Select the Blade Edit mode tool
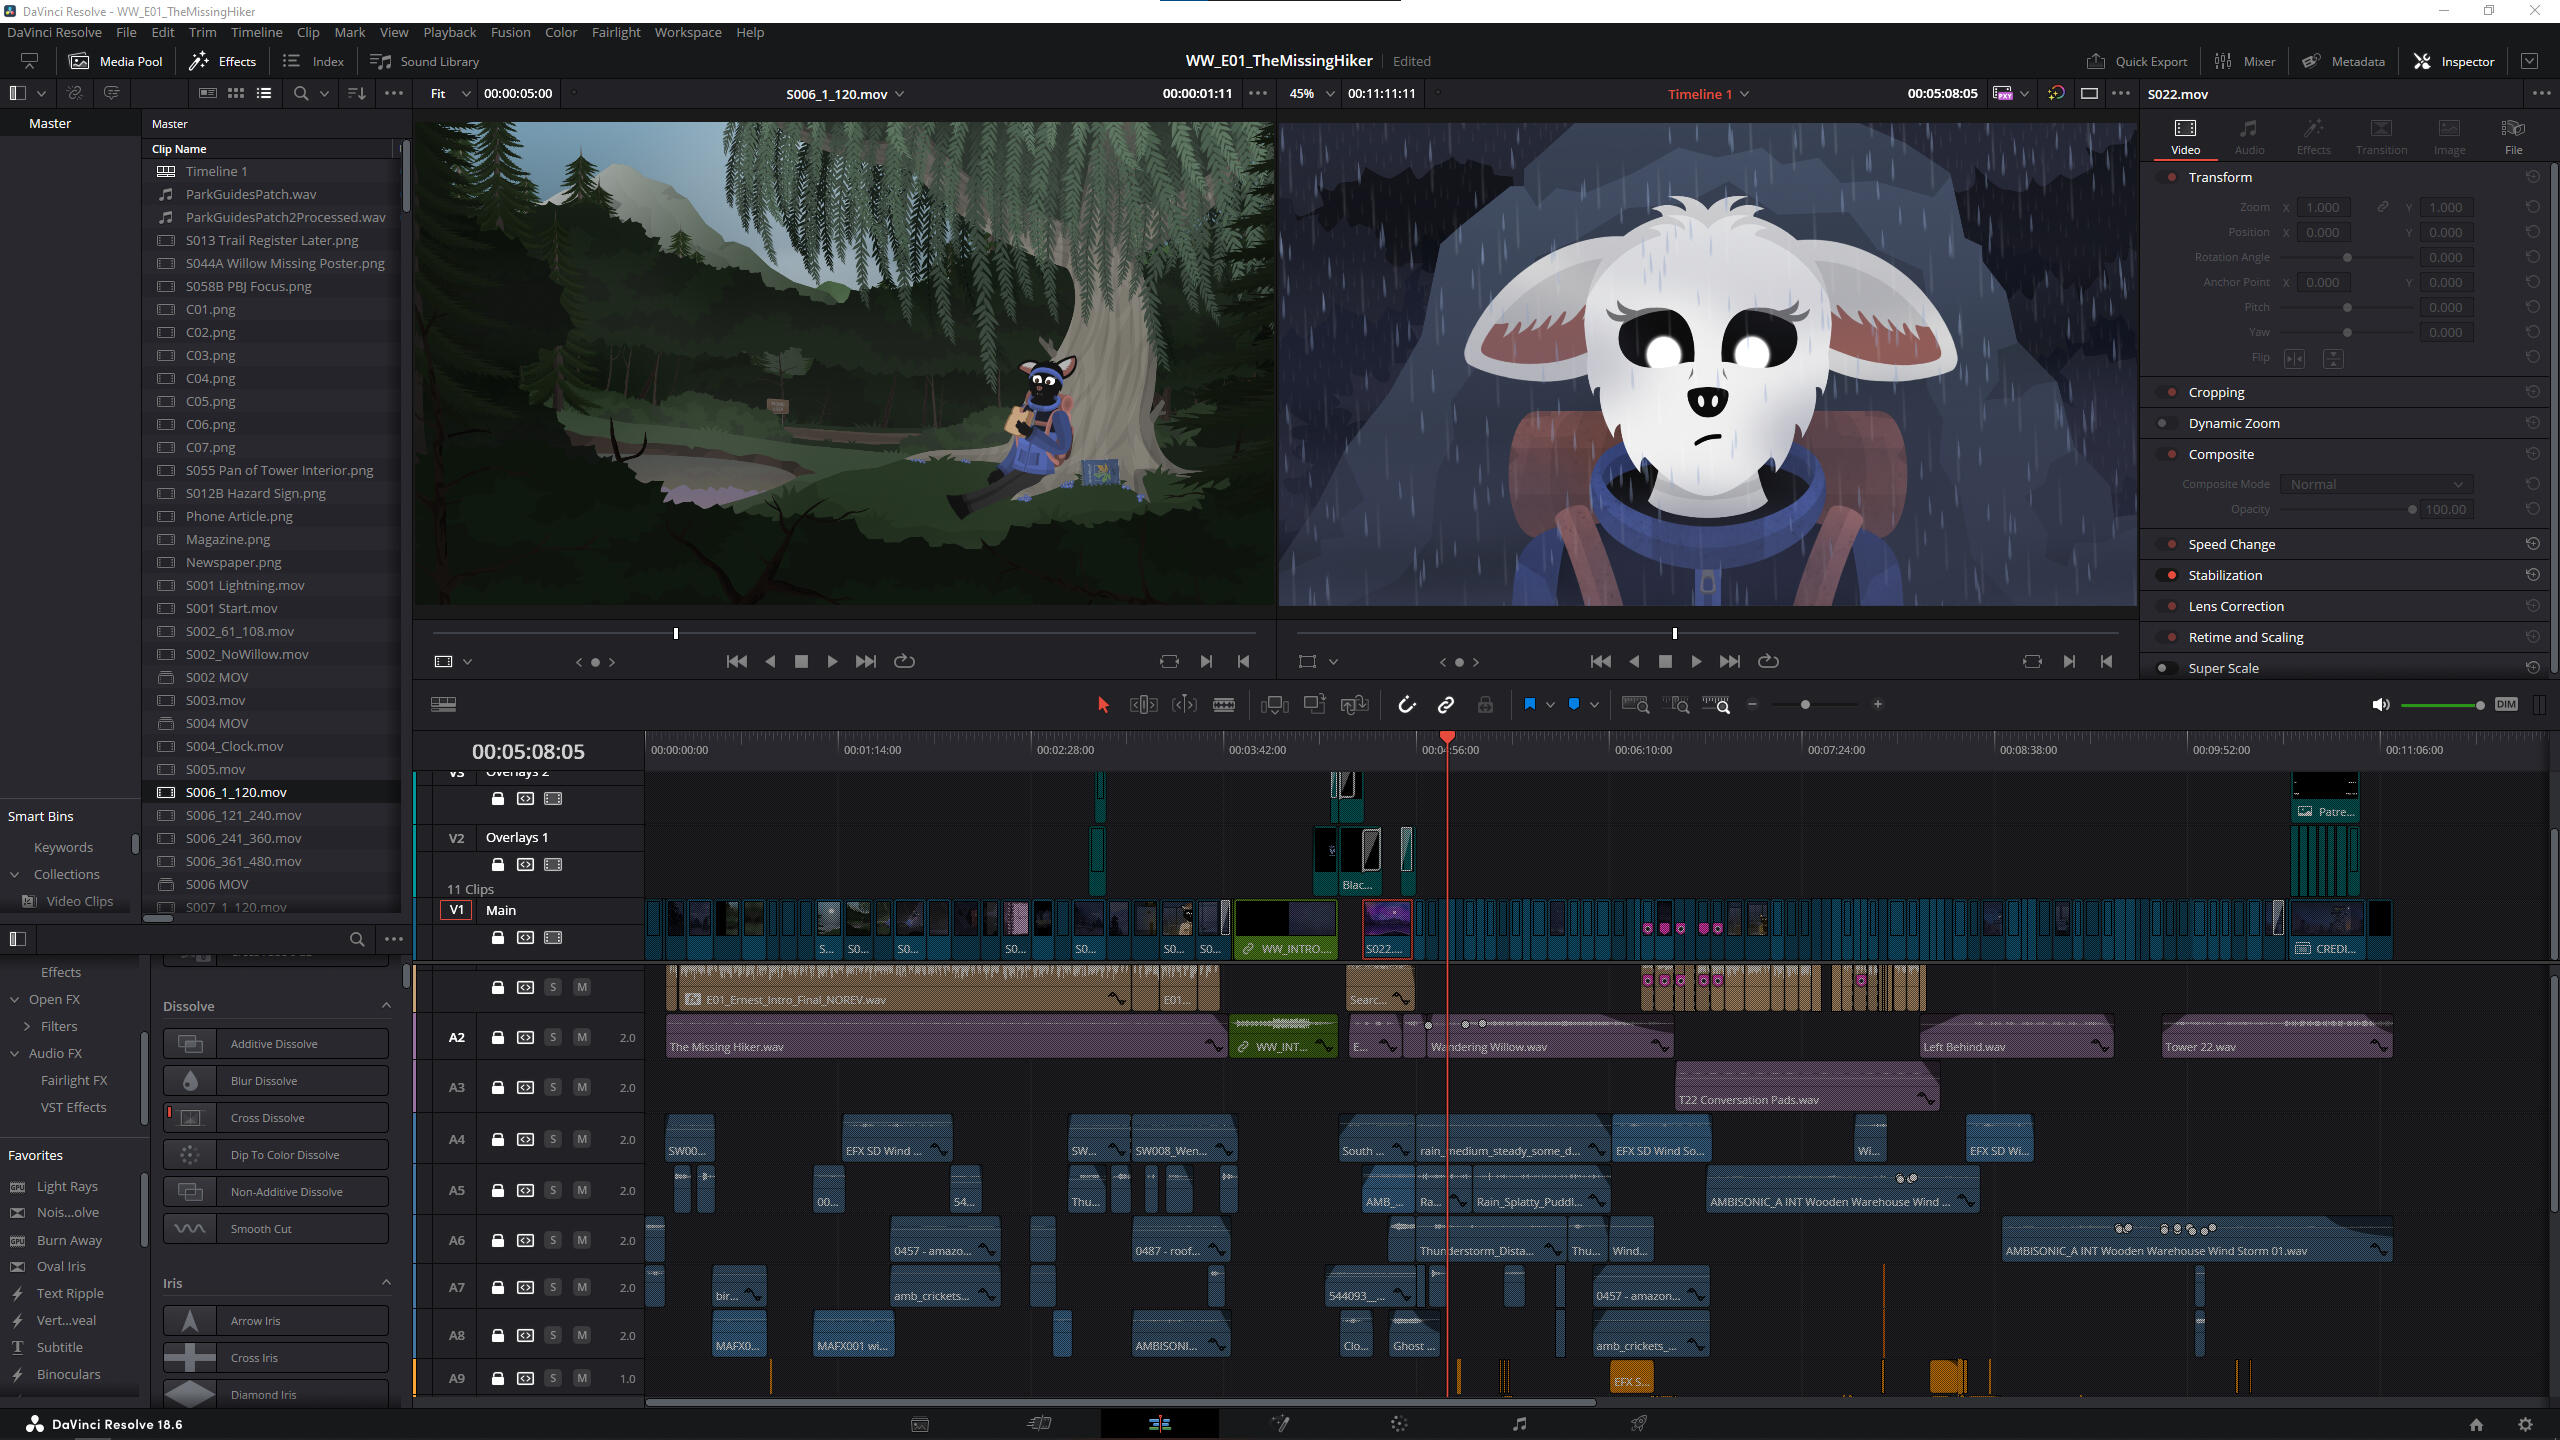Image resolution: width=2560 pixels, height=1440 pixels. coord(1224,704)
